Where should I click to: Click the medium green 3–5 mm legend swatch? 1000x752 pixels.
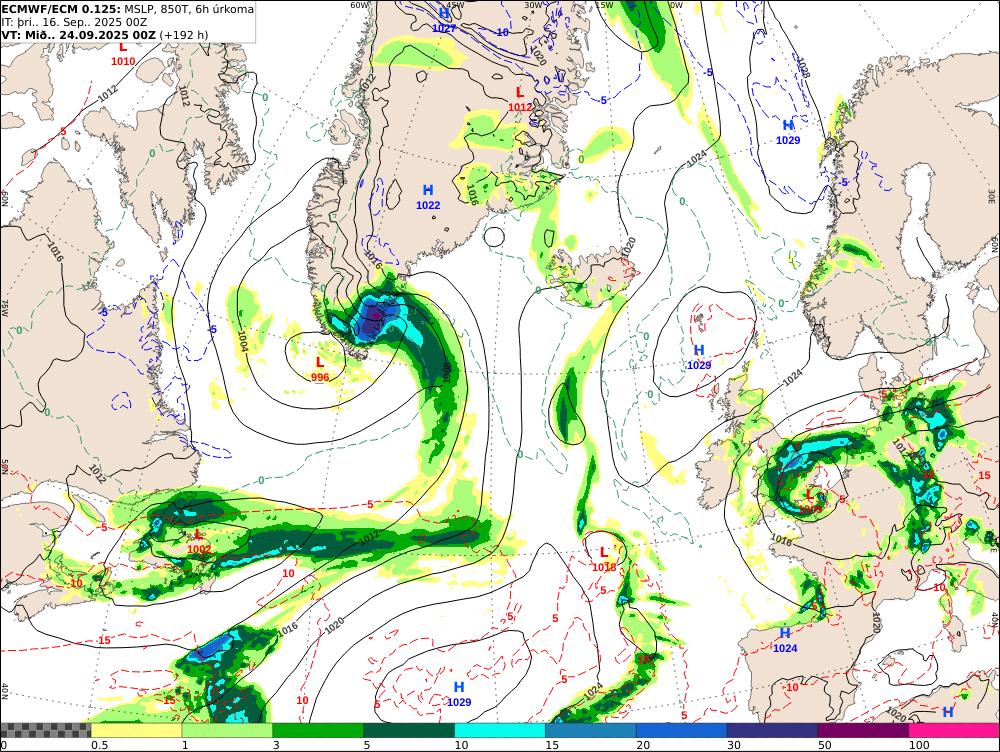point(318,730)
